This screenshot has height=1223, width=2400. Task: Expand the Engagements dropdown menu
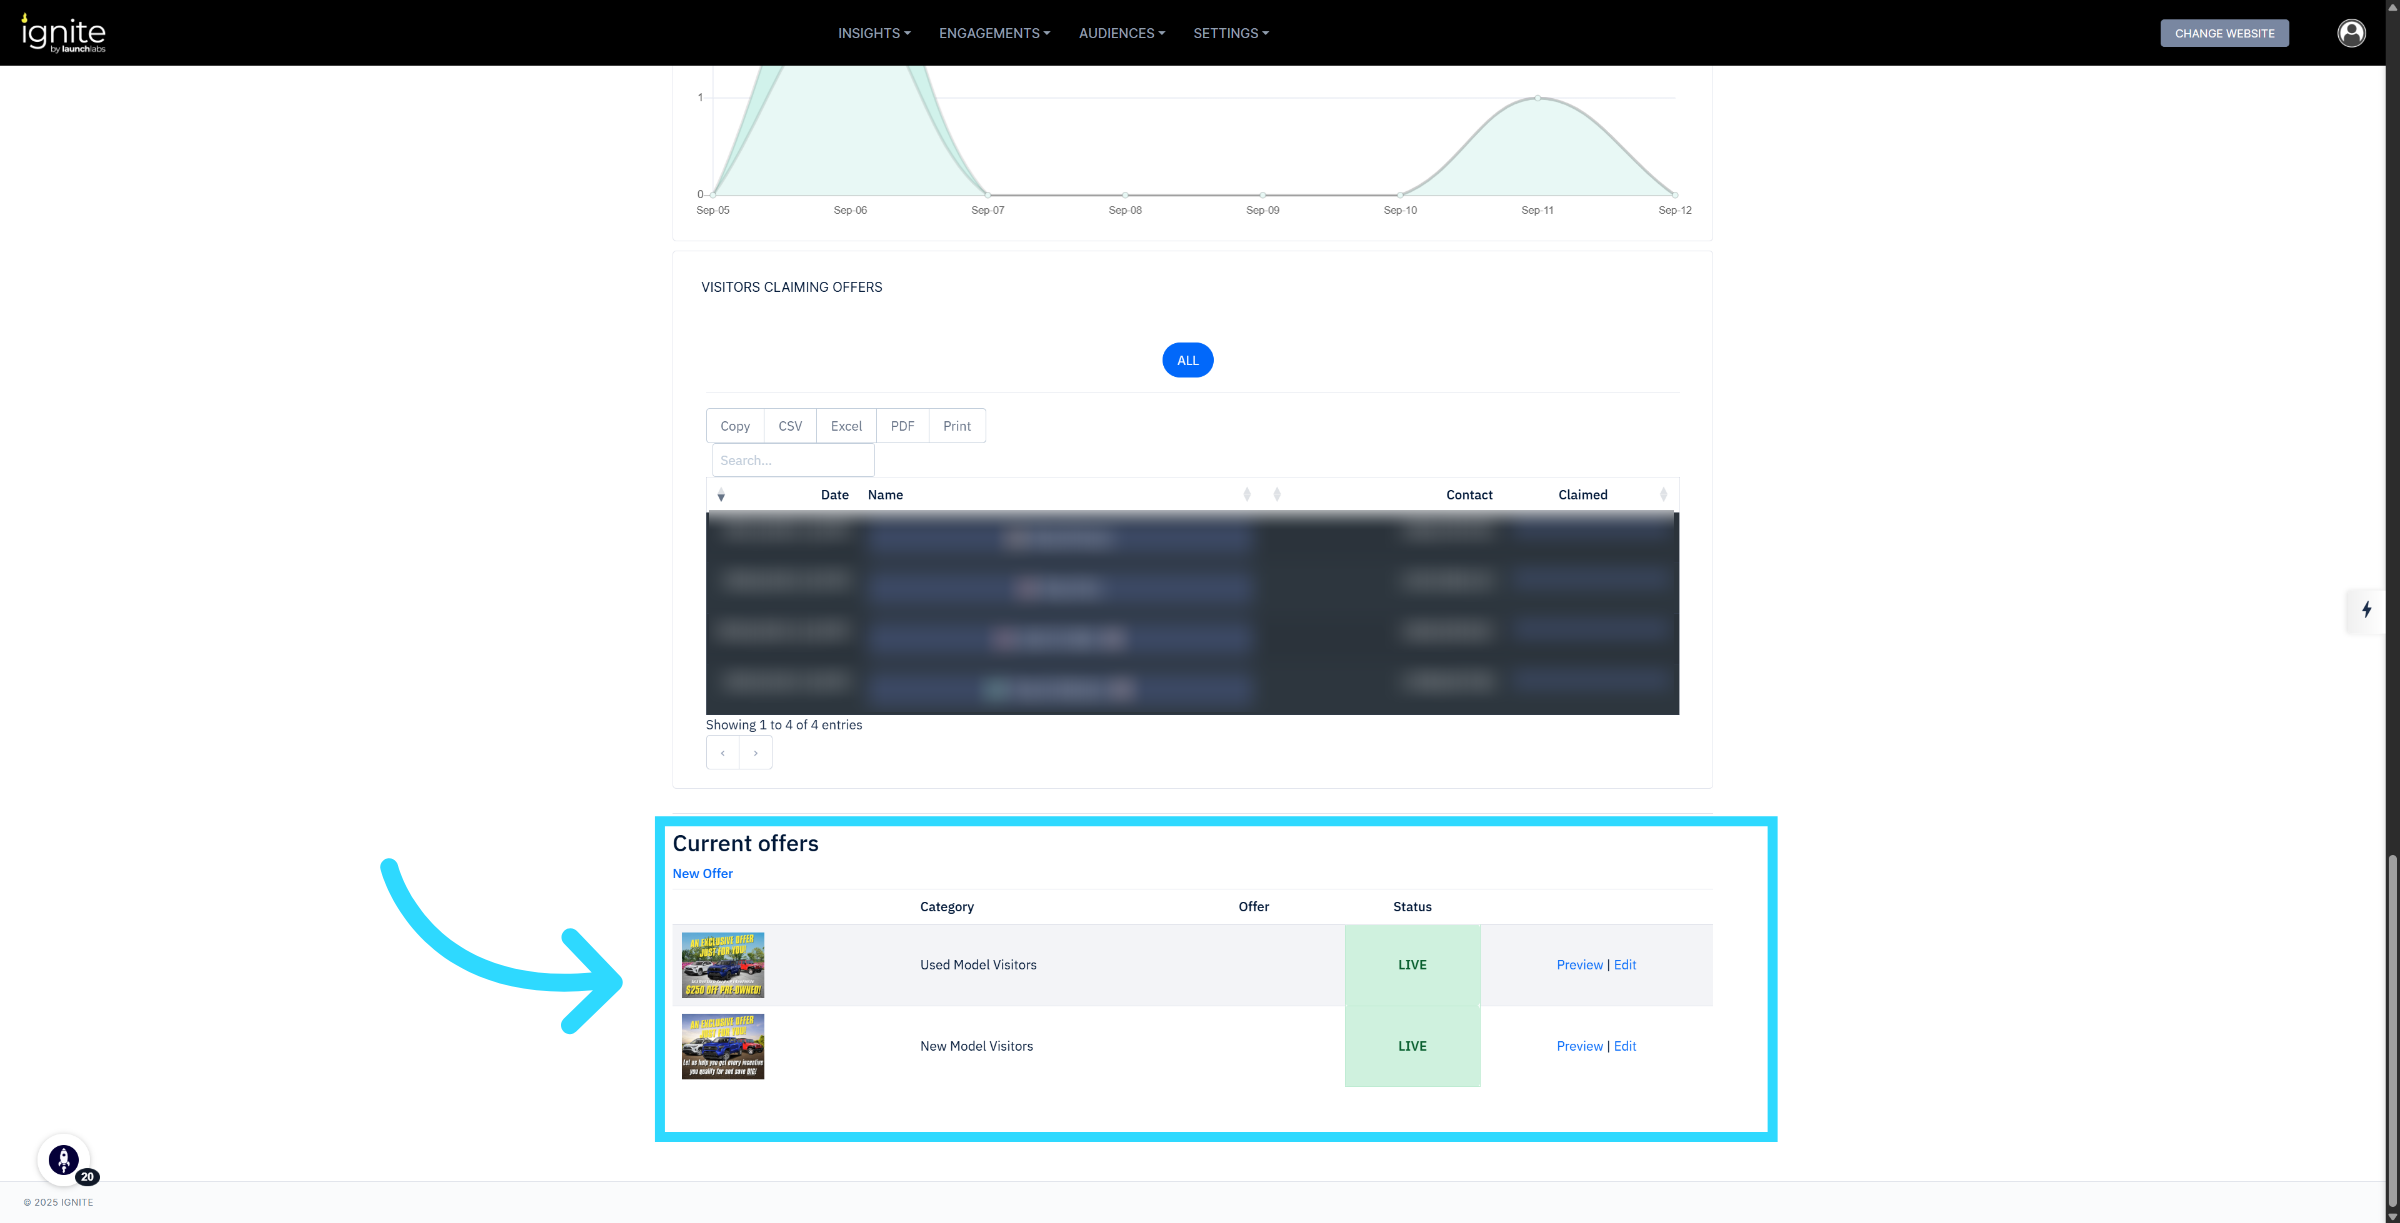(994, 33)
